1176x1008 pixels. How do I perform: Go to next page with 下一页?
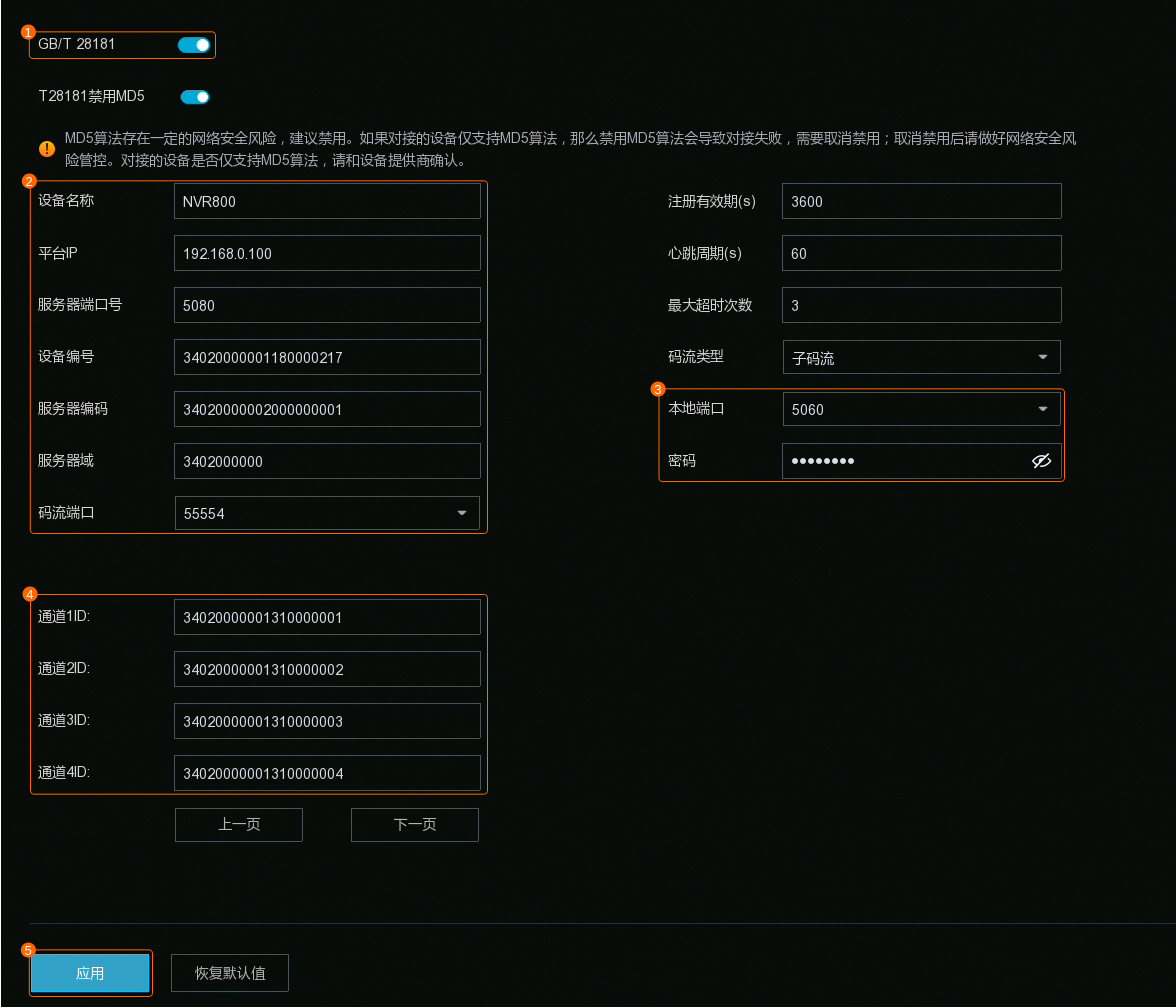pos(415,825)
